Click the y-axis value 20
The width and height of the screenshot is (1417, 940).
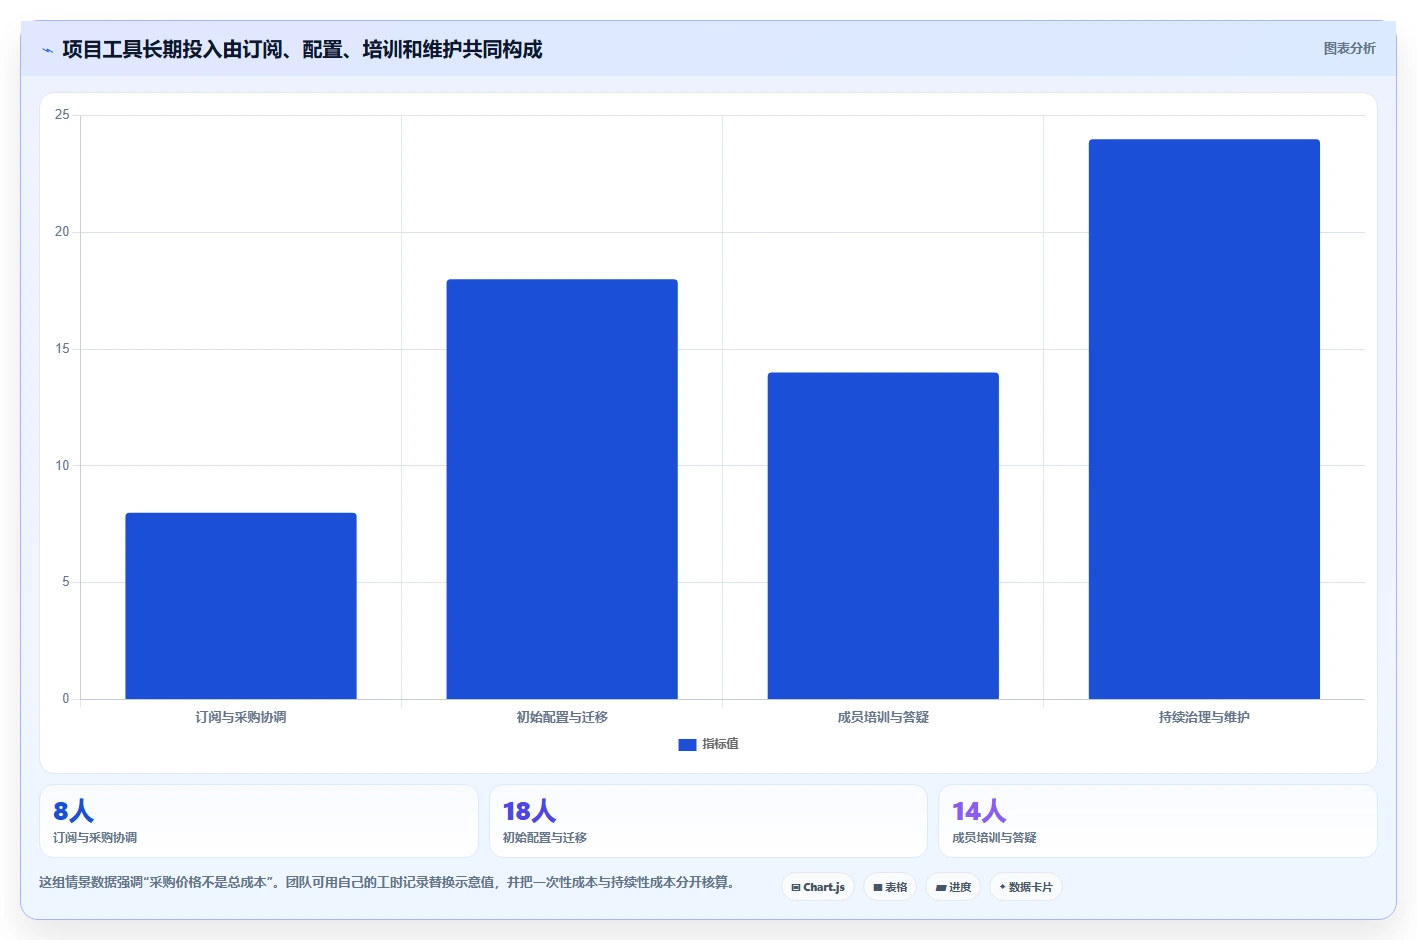click(62, 232)
